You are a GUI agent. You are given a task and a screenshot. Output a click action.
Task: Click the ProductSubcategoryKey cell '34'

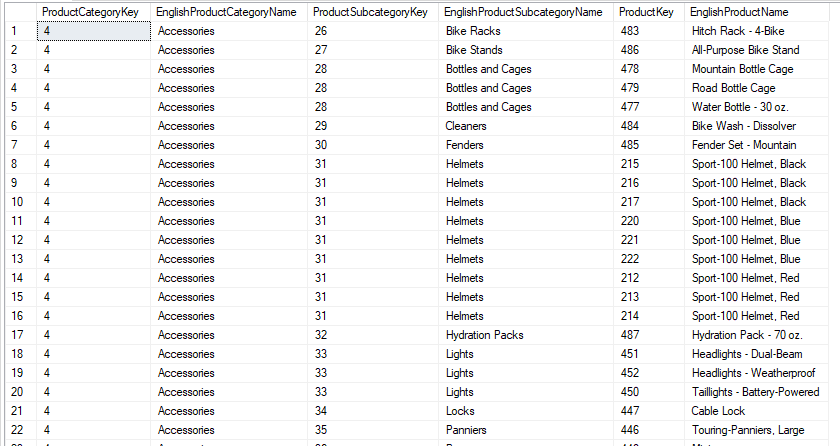[x=373, y=411]
